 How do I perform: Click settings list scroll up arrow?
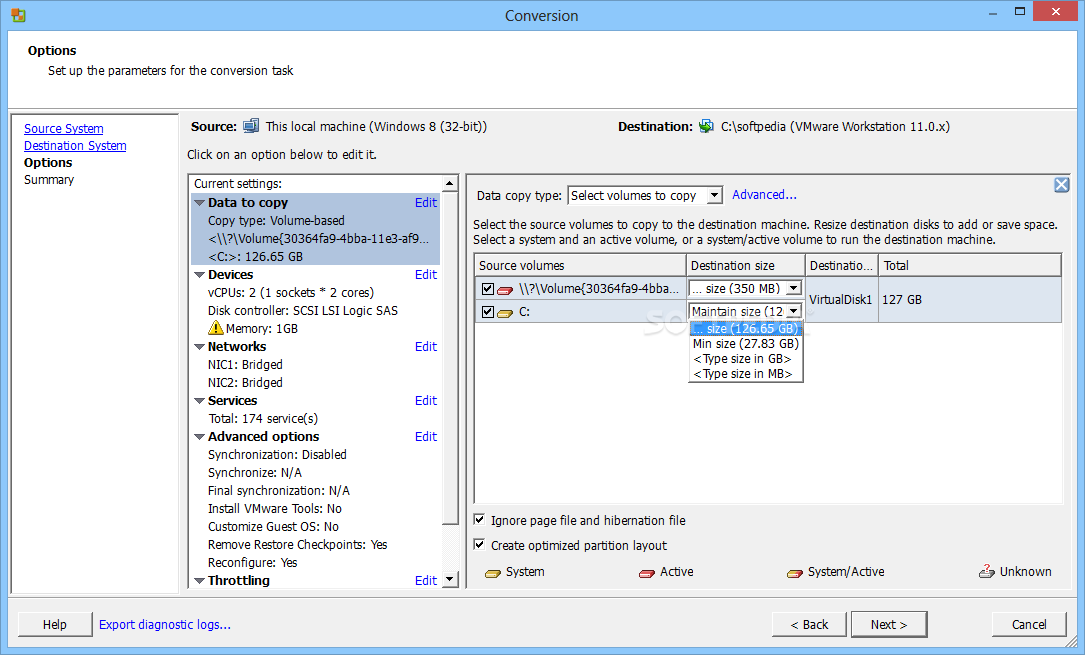[x=450, y=183]
